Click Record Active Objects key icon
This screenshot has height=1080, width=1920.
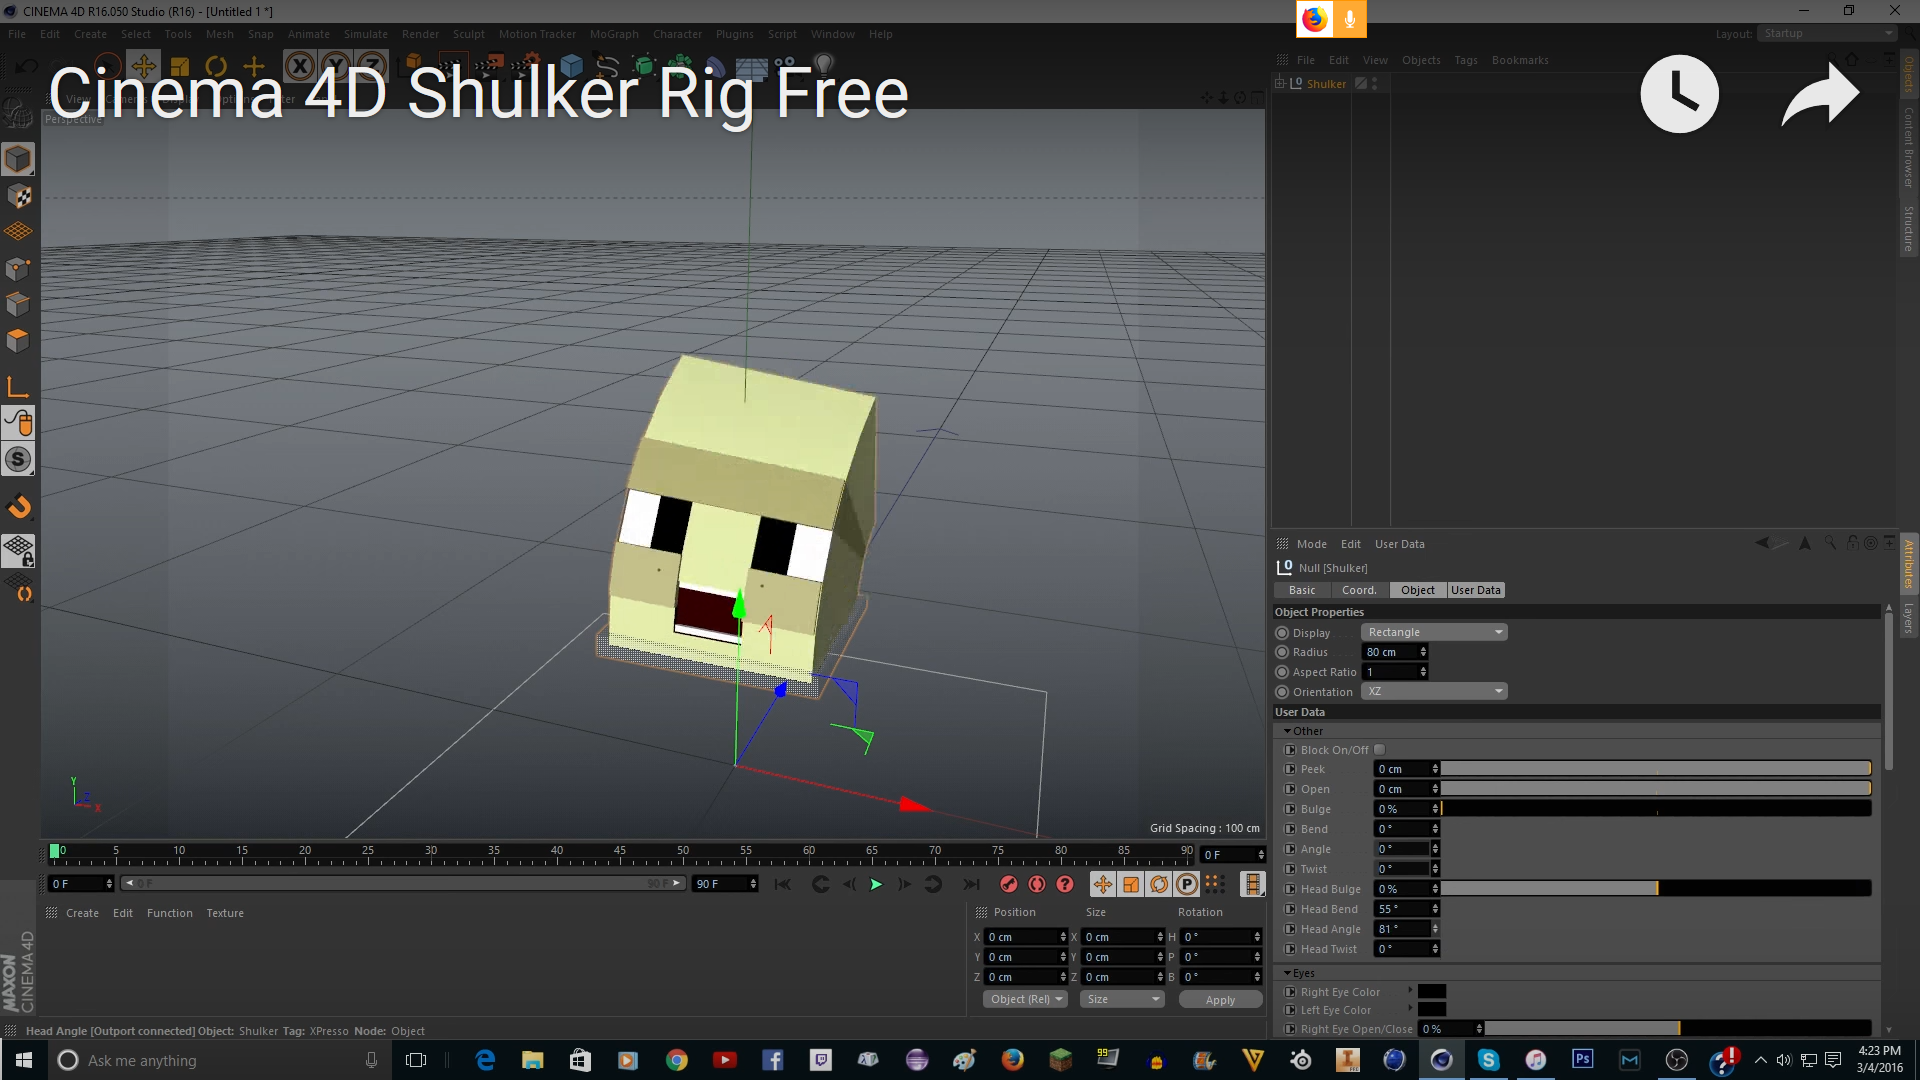click(x=1009, y=884)
